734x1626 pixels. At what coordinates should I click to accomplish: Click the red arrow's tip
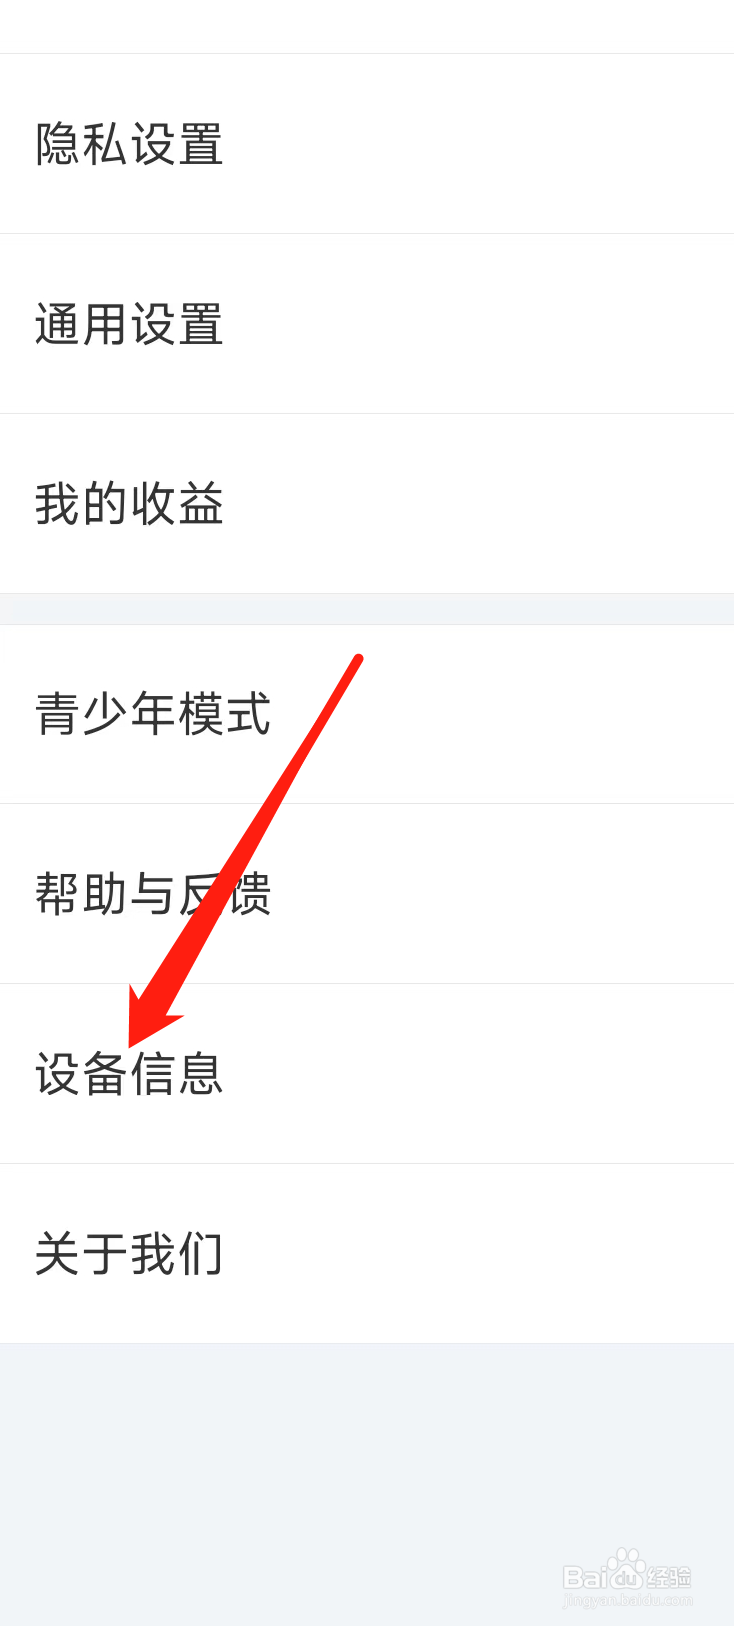(131, 1044)
